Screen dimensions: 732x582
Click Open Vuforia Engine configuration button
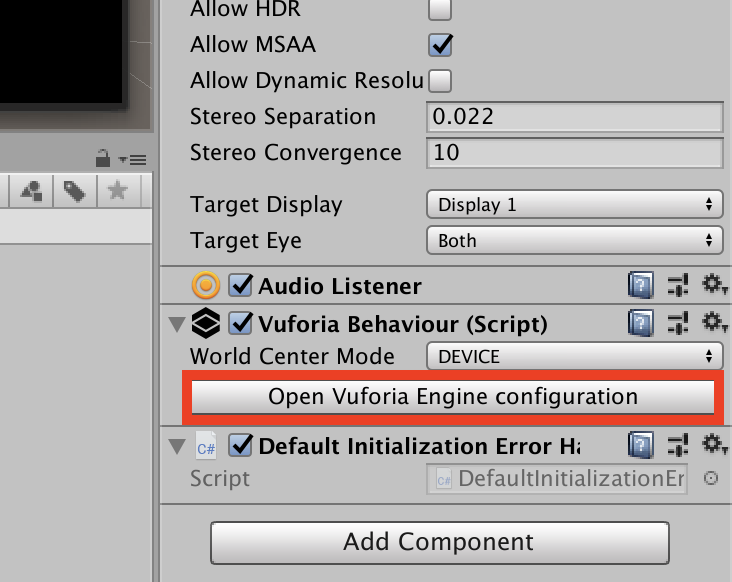click(x=453, y=397)
